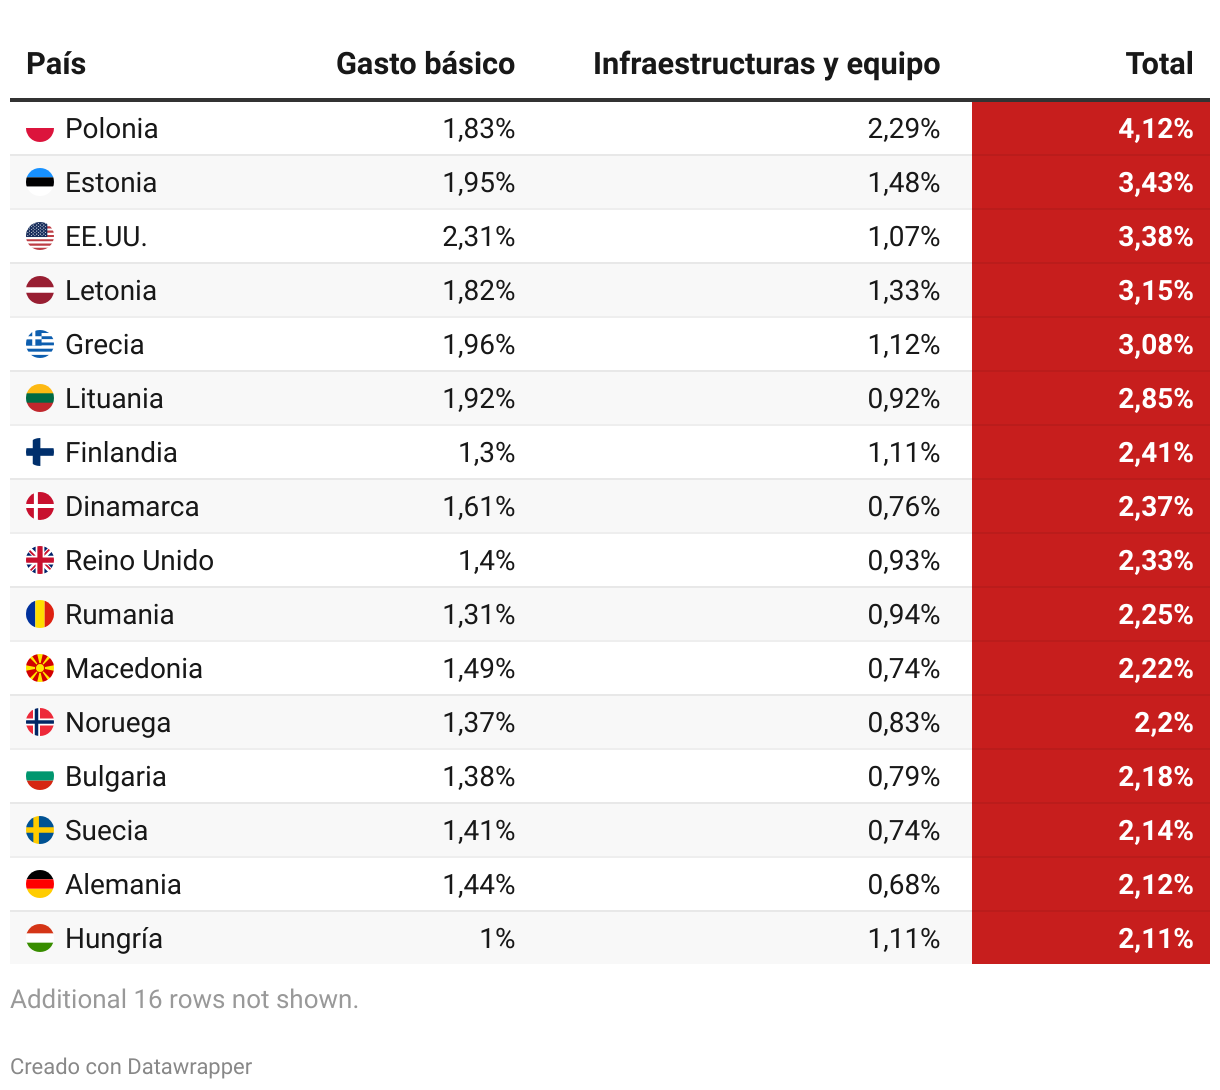Screen dimensions: 1220x1090
Task: Click the United Kingdom flag icon
Action: tap(40, 561)
